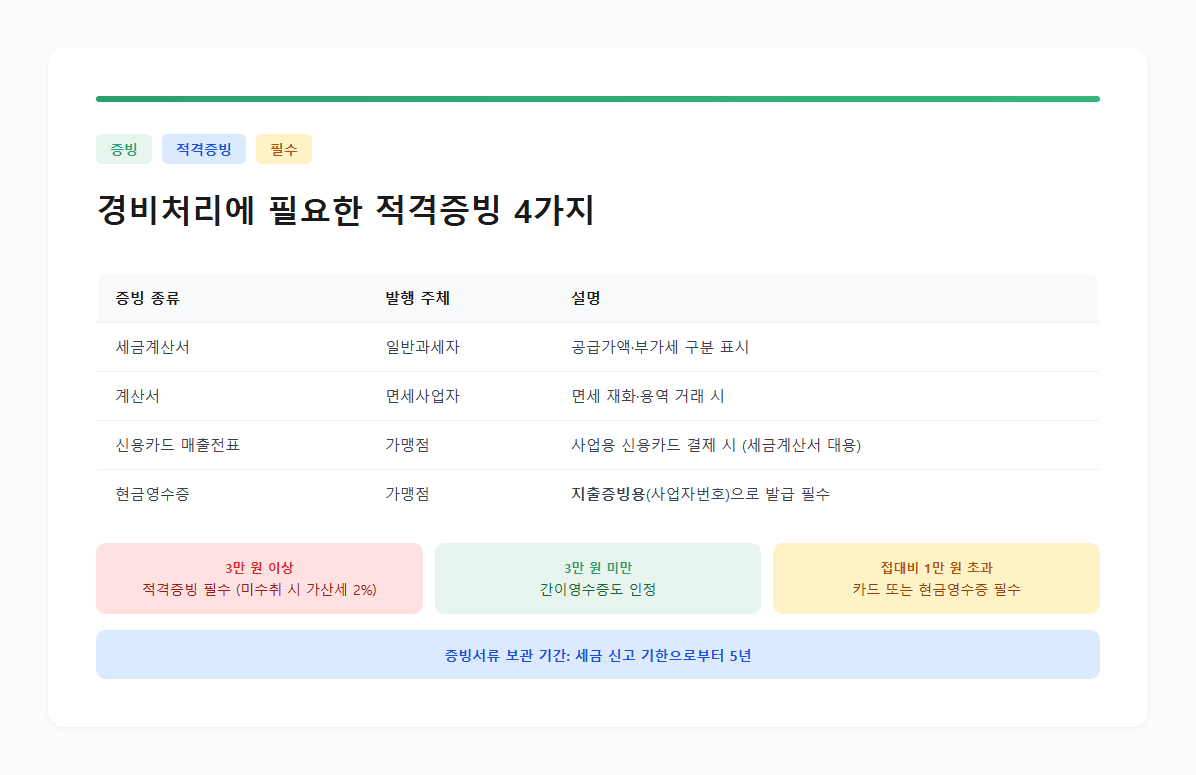The height and width of the screenshot is (775, 1196).
Task: Select the 신용카드 매출전표 cell
Action: [x=178, y=445]
